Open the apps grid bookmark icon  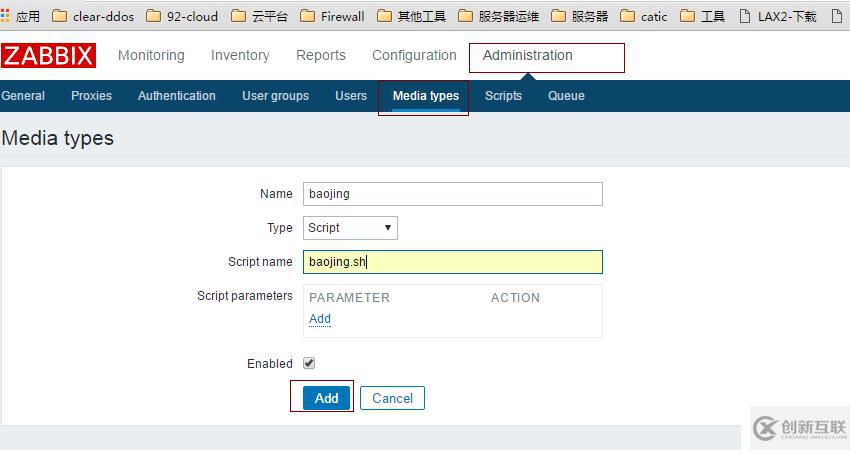(x=5, y=16)
